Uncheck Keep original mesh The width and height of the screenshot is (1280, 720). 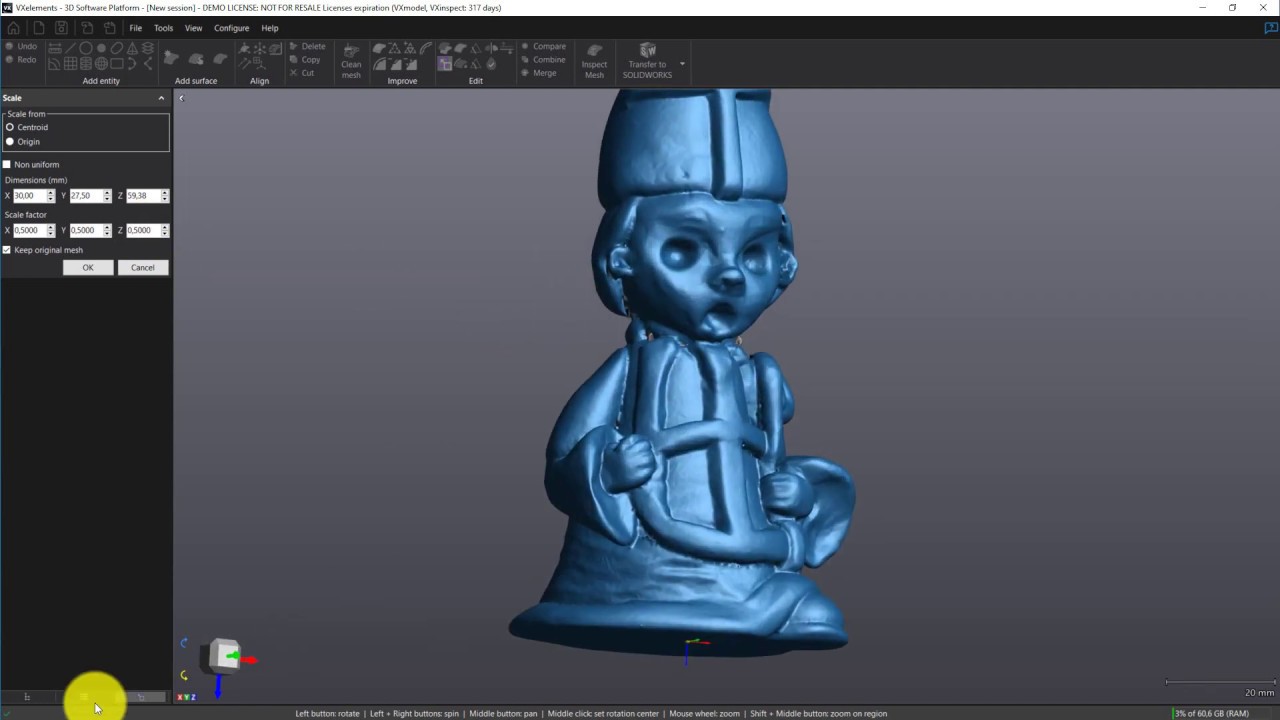(x=7, y=250)
